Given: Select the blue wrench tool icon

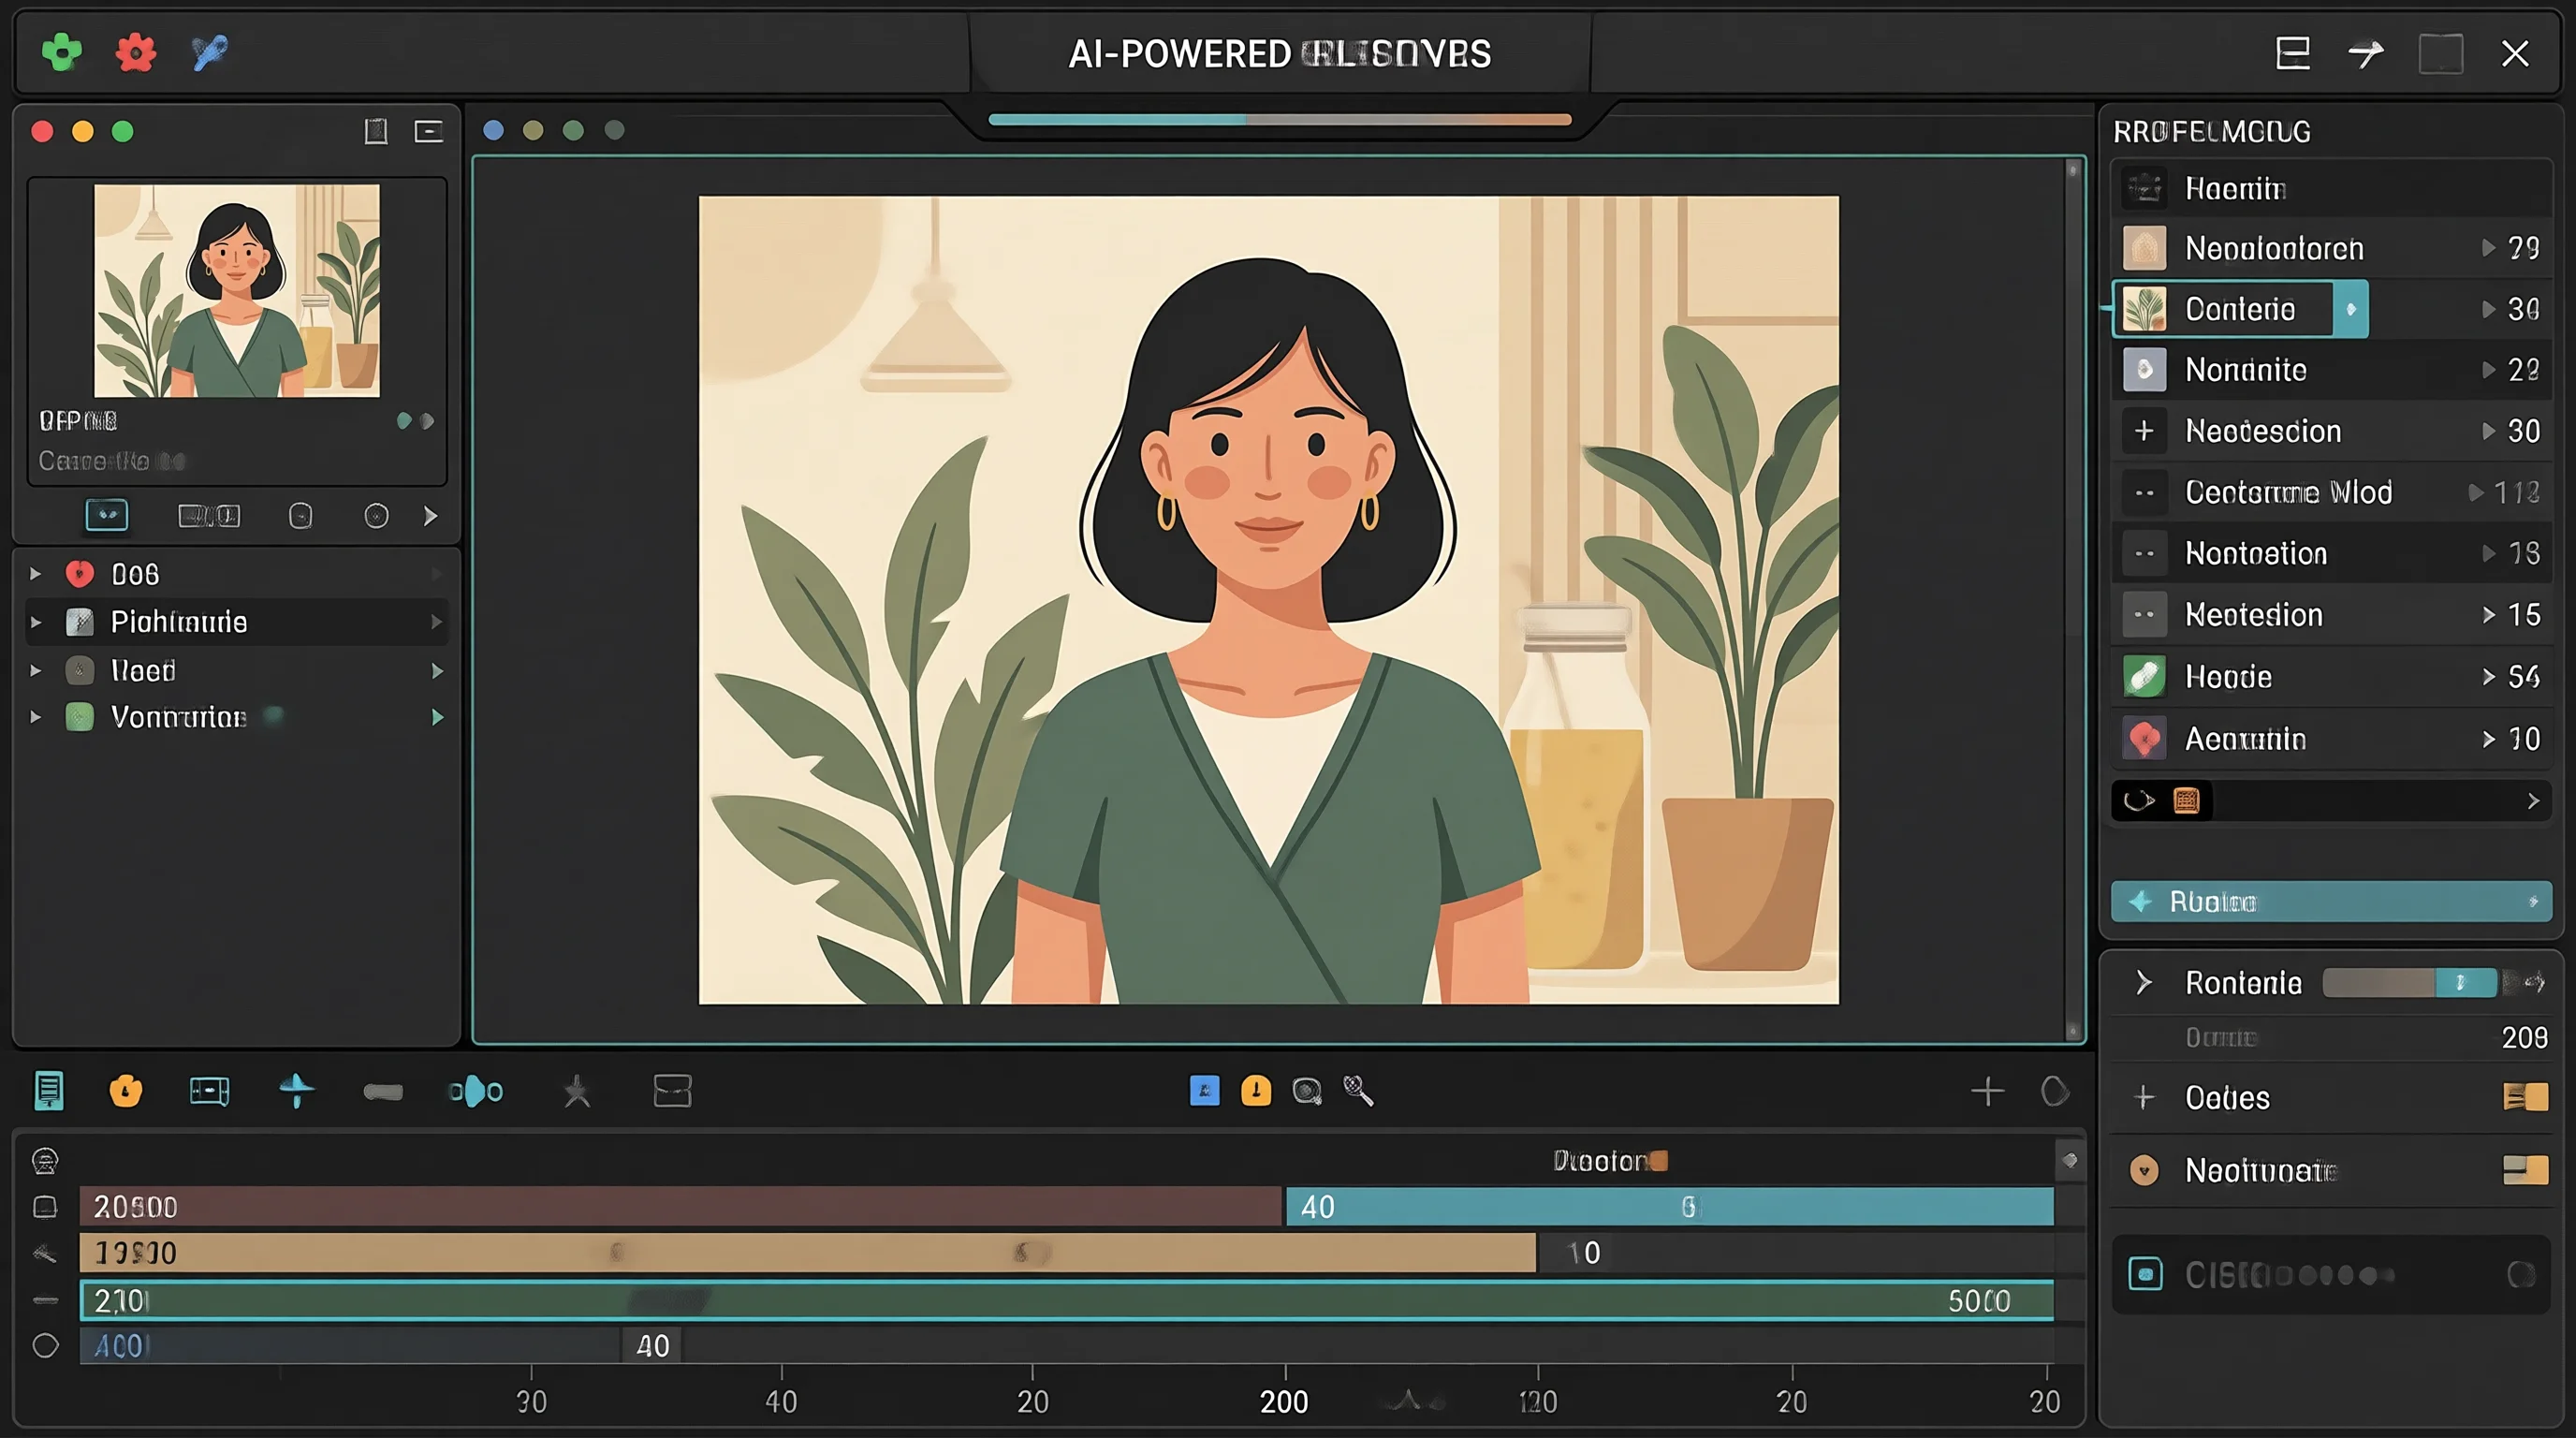Looking at the screenshot, I should pyautogui.click(x=210, y=52).
